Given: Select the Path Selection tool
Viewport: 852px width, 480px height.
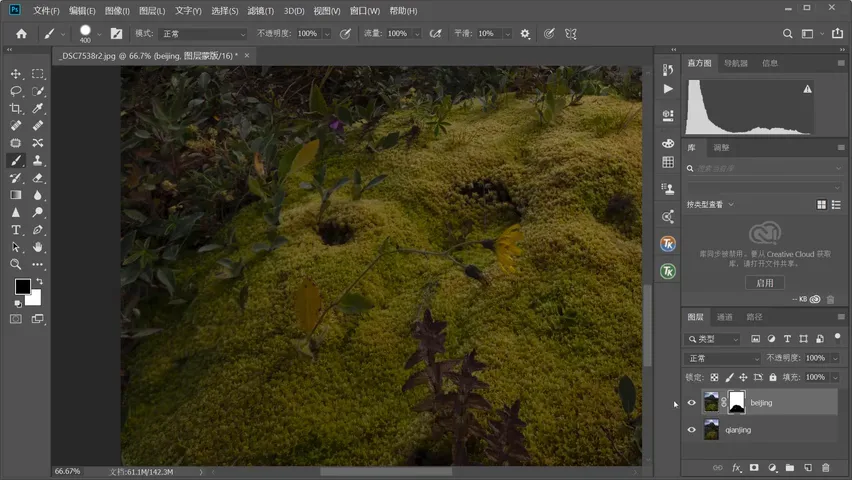Looking at the screenshot, I should [x=16, y=247].
